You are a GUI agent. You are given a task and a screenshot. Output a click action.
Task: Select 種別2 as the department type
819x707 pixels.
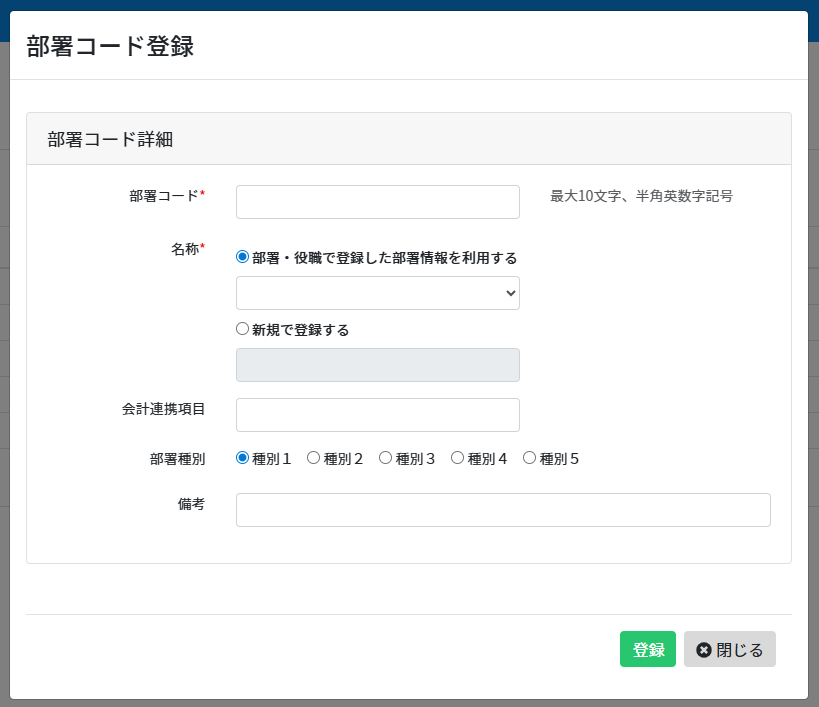pos(313,458)
